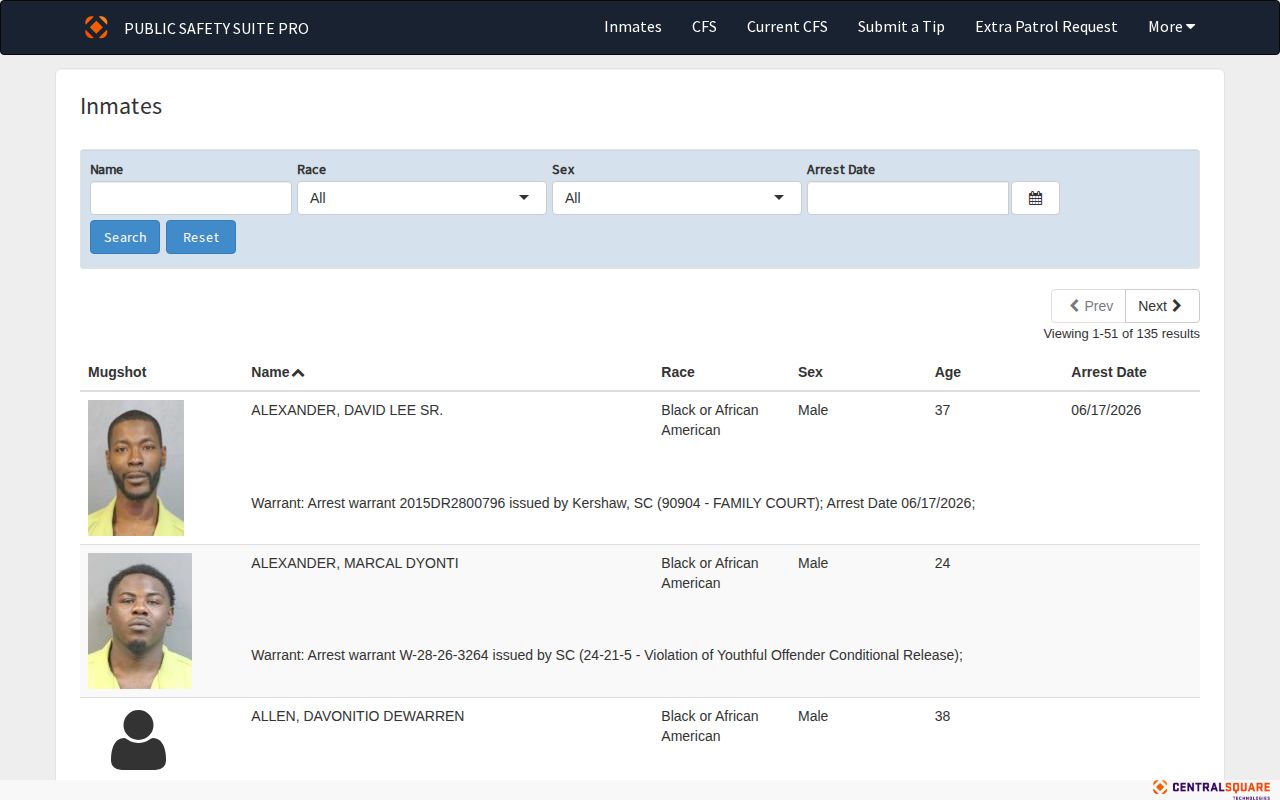The image size is (1280, 800).
Task: Click warrant text 2015DR2800796 for David Alexander
Action: 613,503
